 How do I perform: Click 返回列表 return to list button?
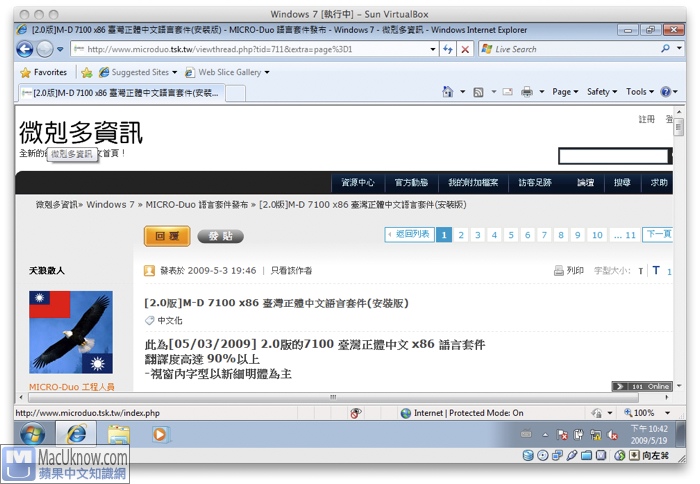(x=409, y=234)
